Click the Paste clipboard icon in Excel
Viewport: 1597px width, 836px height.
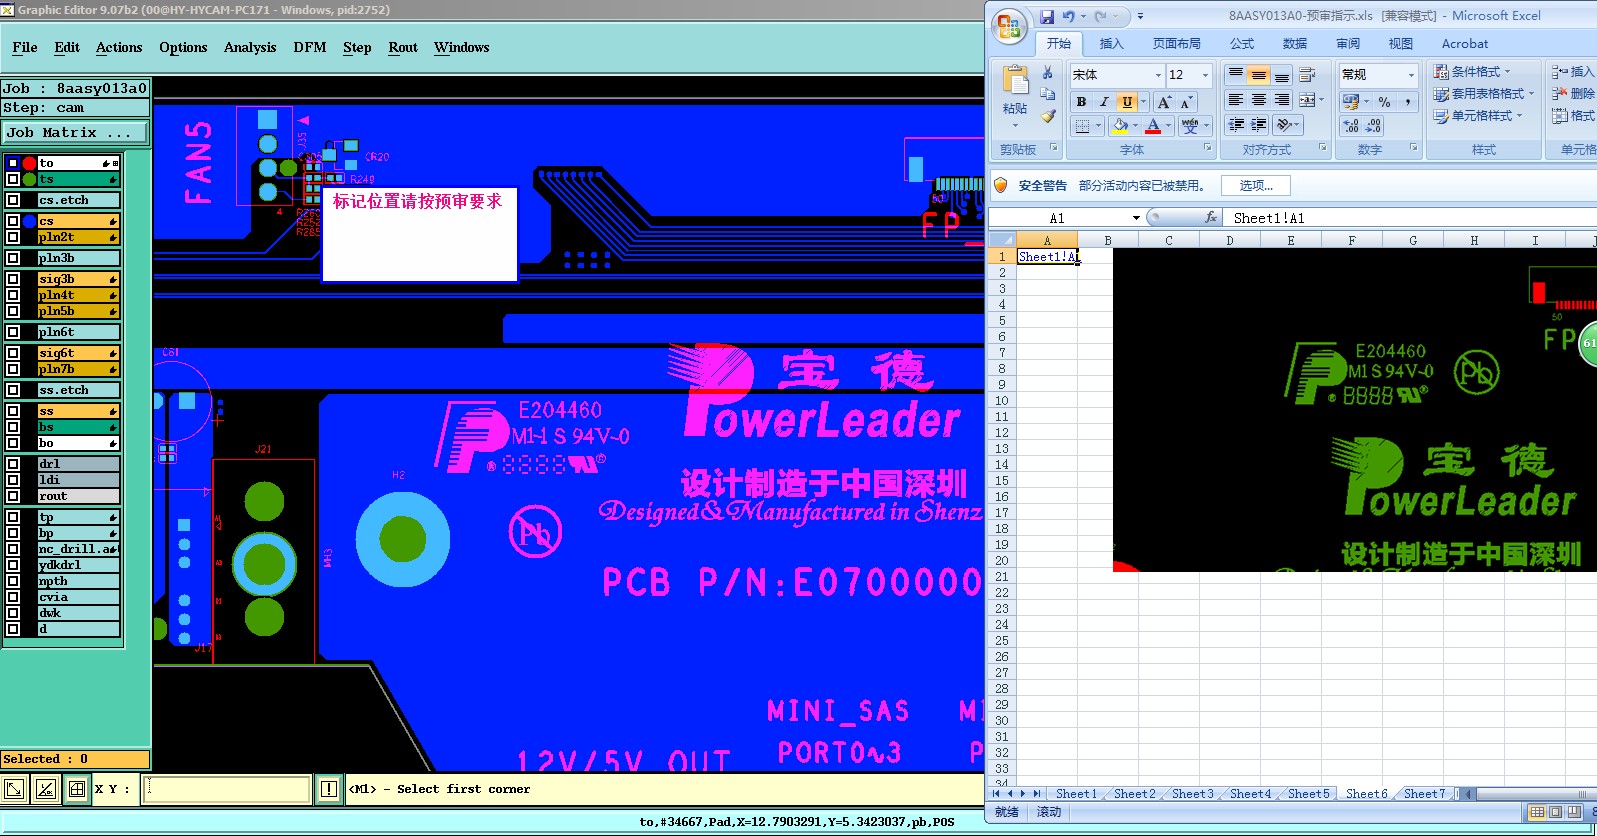pos(1015,80)
